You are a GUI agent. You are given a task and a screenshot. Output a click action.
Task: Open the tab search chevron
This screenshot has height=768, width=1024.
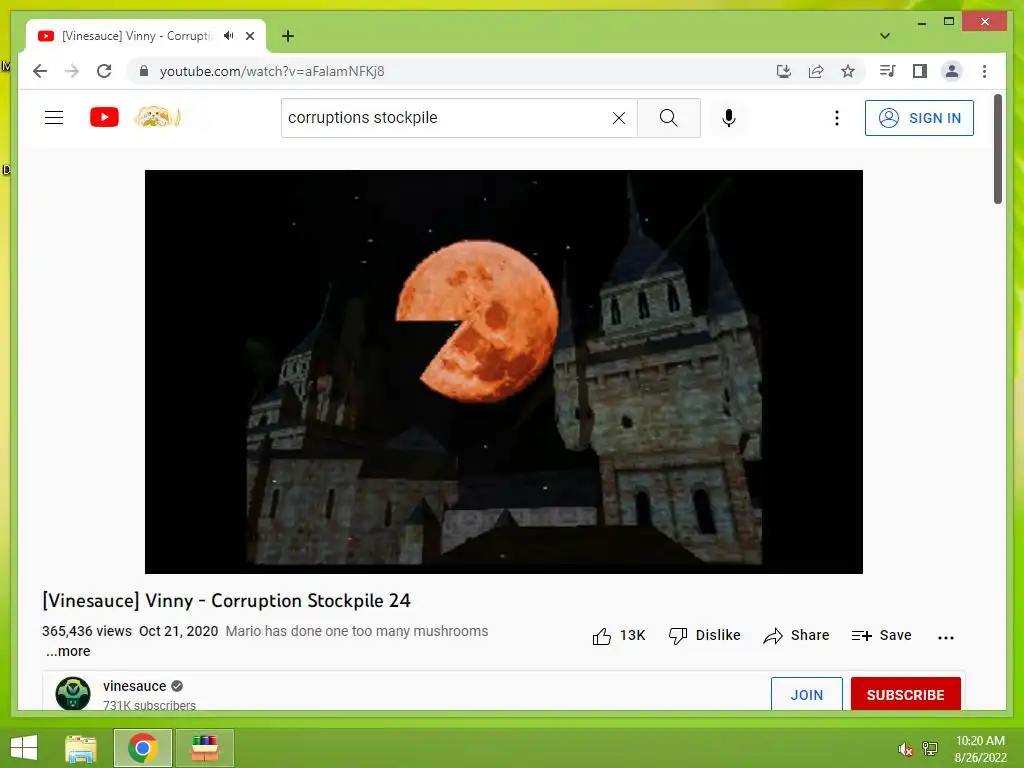885,36
